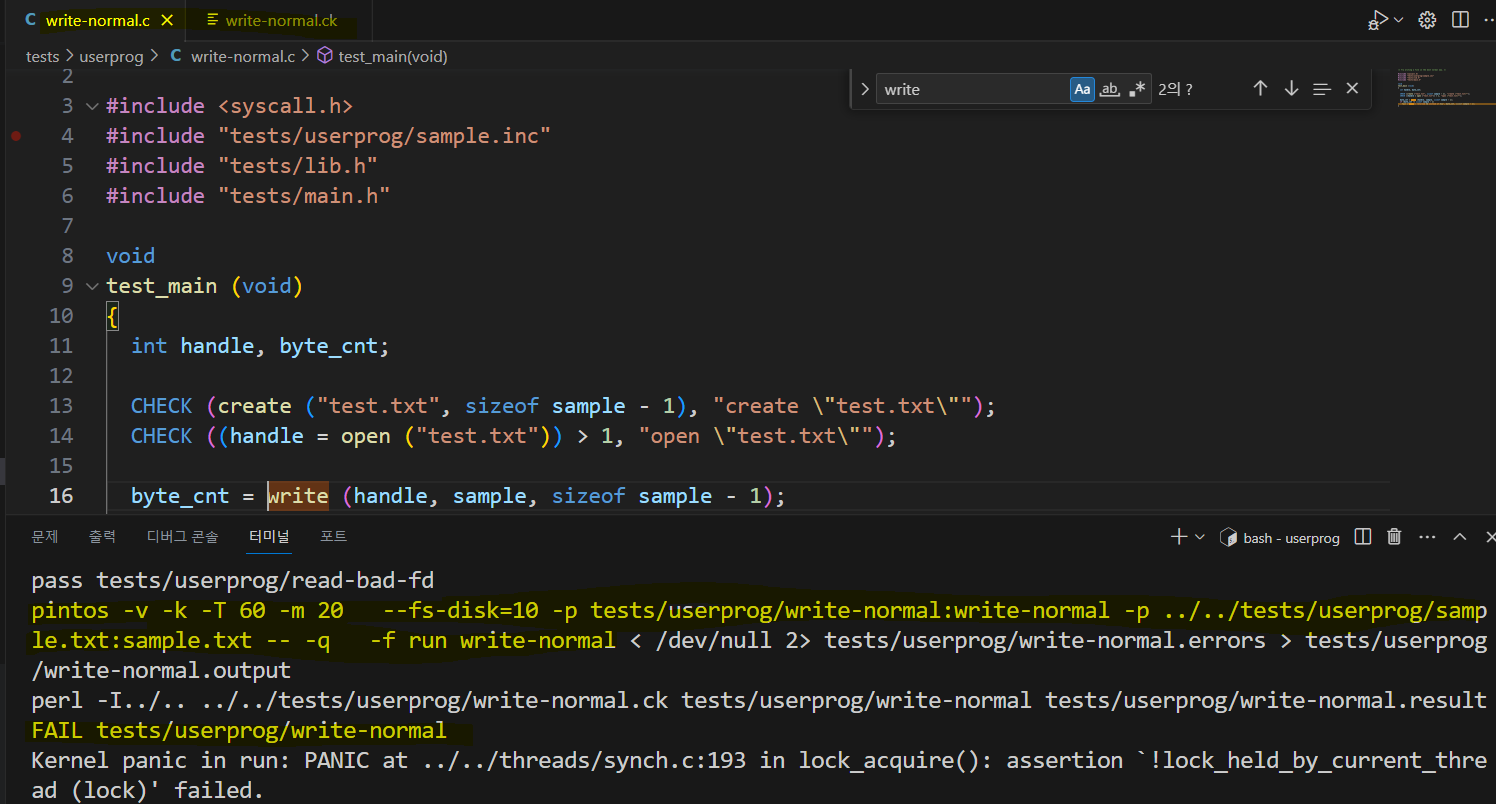Select userprog in the breadcrumb path
The image size is (1496, 804).
[x=112, y=56]
